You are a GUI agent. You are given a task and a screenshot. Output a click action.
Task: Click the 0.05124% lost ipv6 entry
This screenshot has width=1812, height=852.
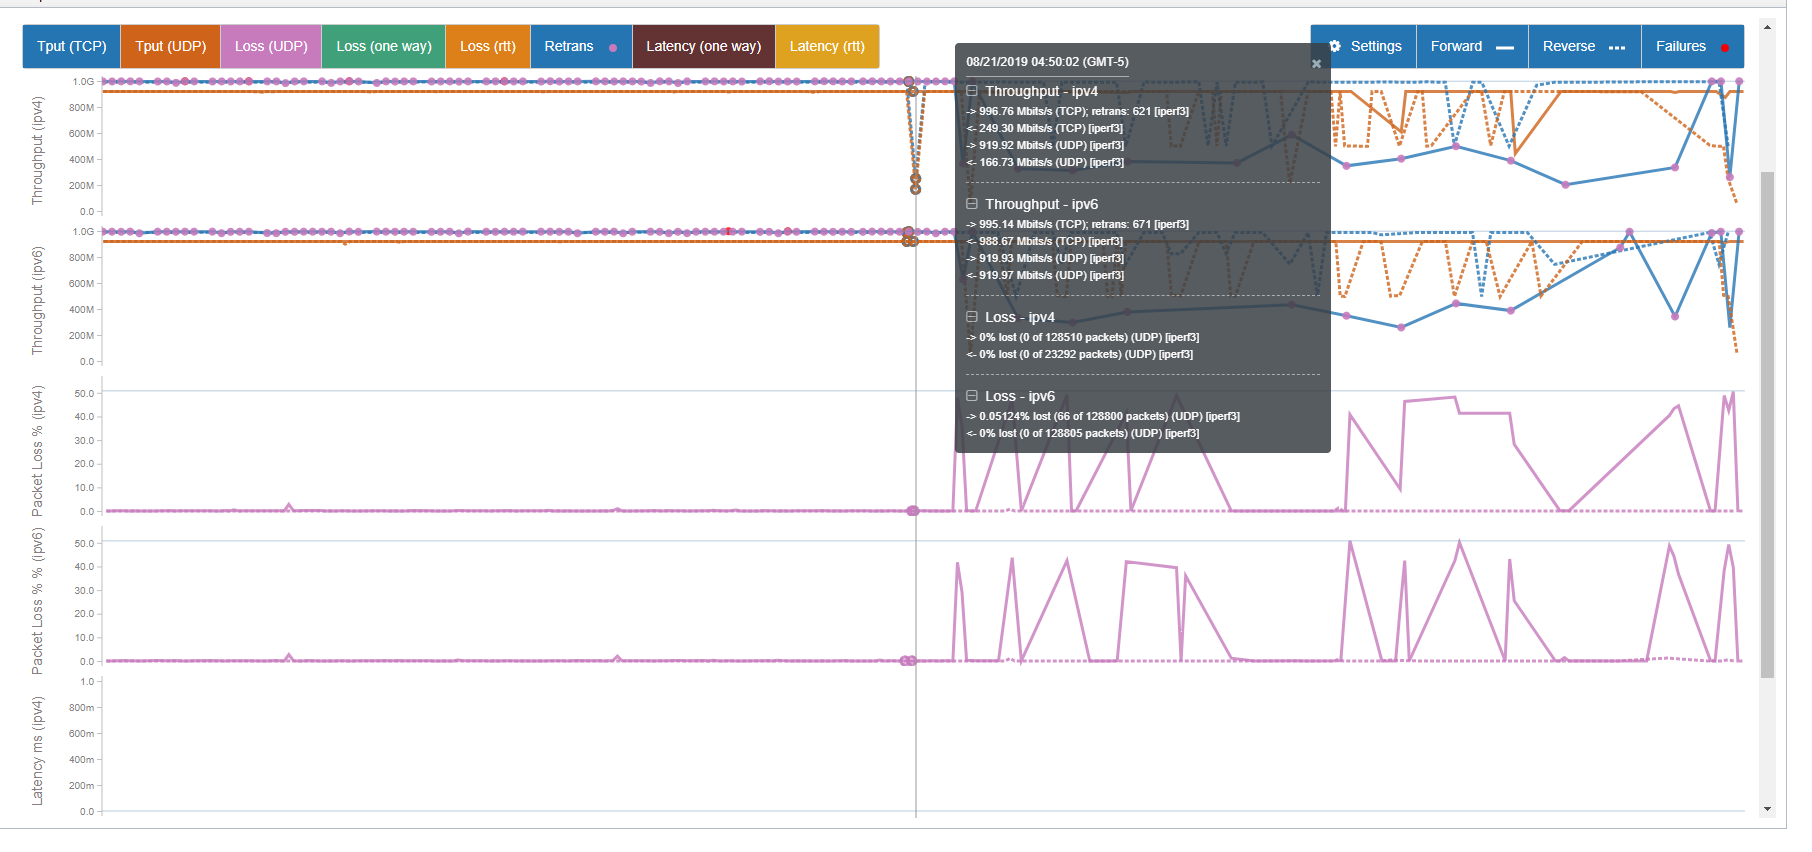1103,416
